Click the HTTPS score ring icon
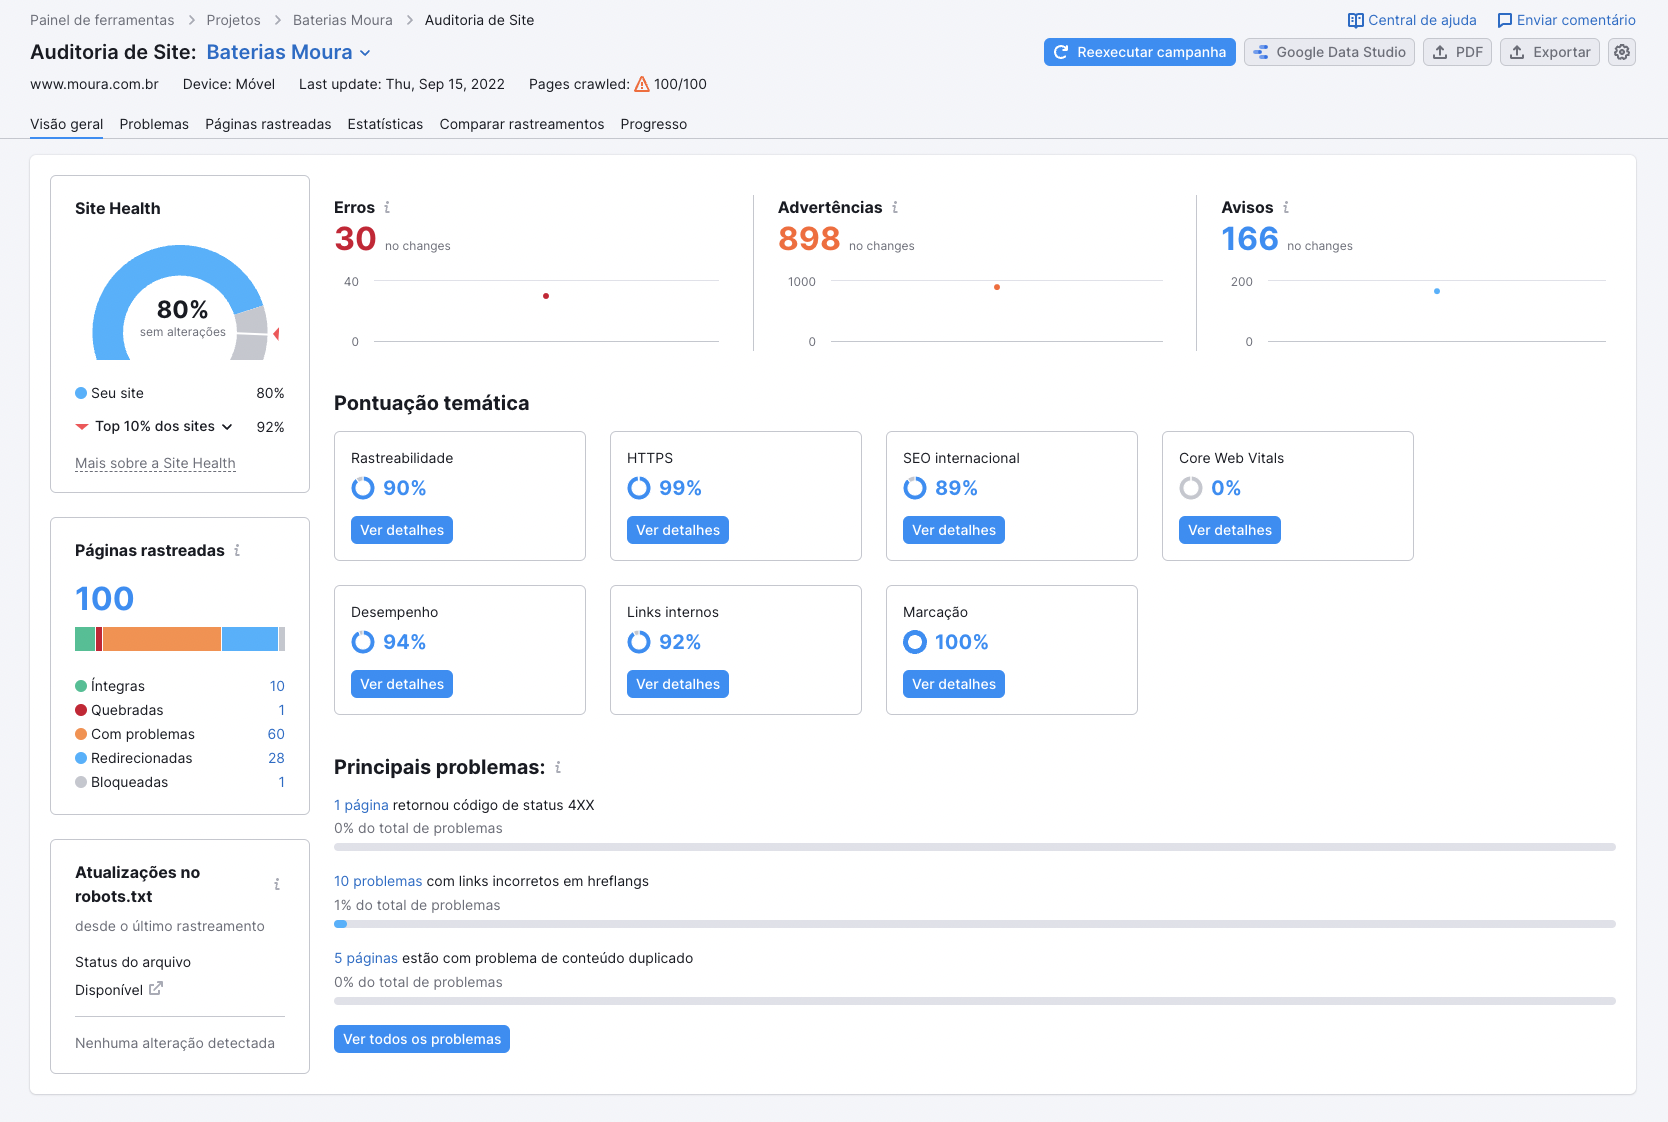The image size is (1668, 1122). 639,488
